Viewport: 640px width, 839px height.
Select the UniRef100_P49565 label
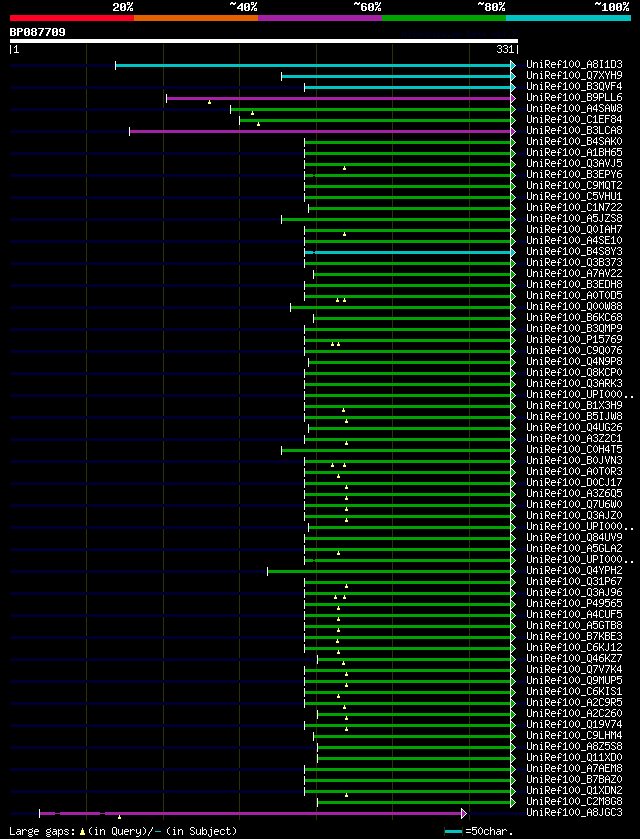[574, 604]
